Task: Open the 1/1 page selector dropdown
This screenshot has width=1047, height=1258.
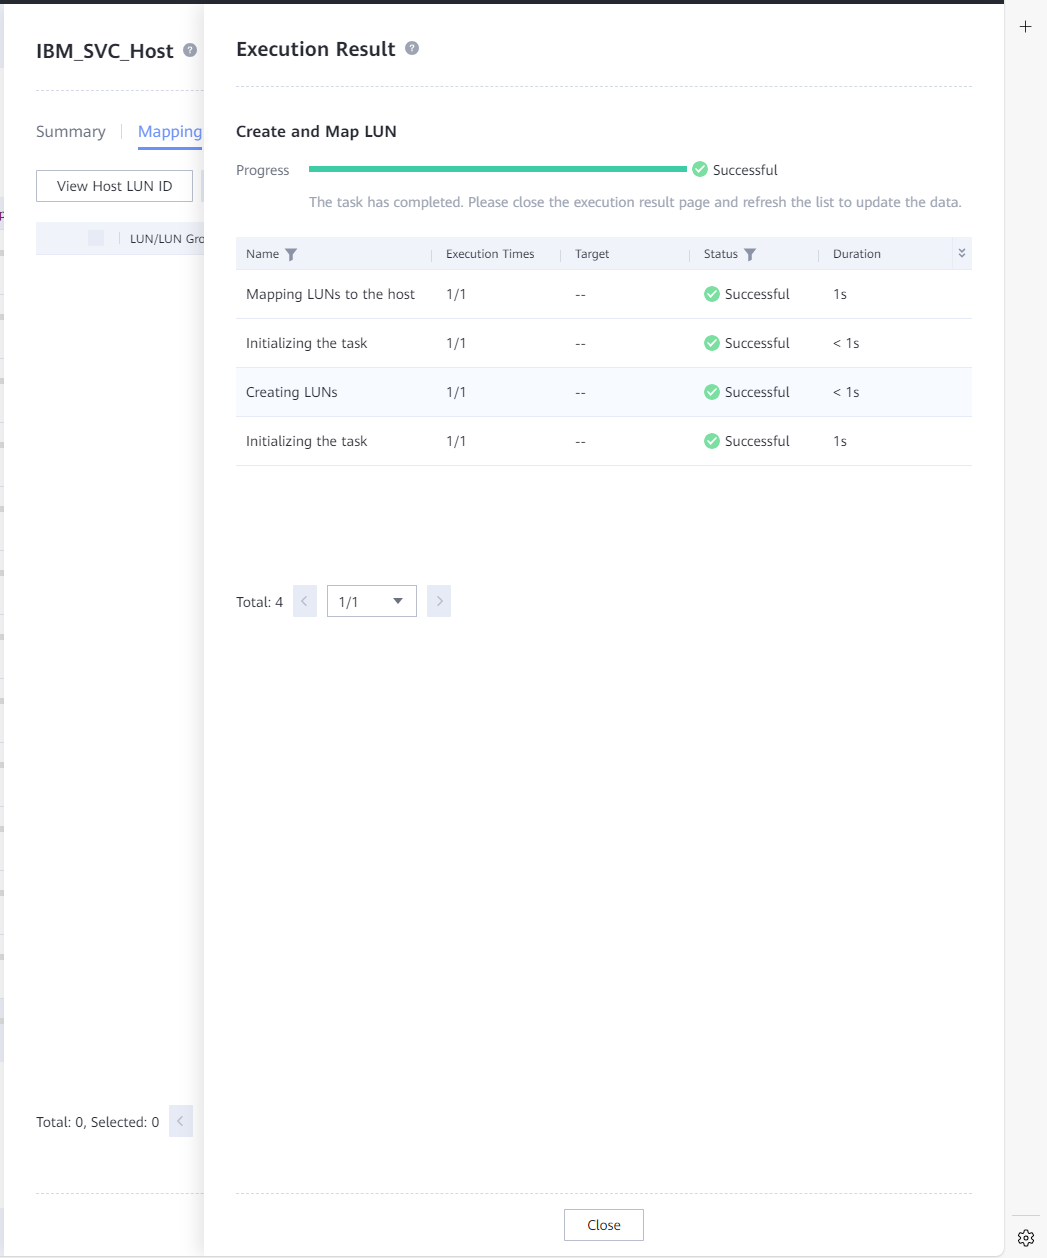Action: [371, 602]
